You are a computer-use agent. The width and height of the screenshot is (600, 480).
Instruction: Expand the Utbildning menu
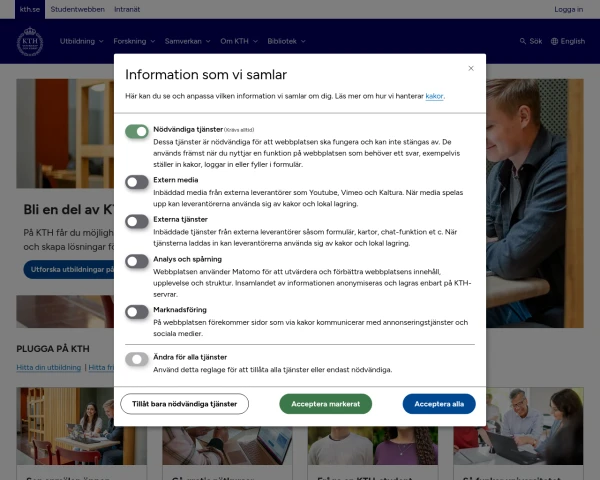[x=82, y=41]
